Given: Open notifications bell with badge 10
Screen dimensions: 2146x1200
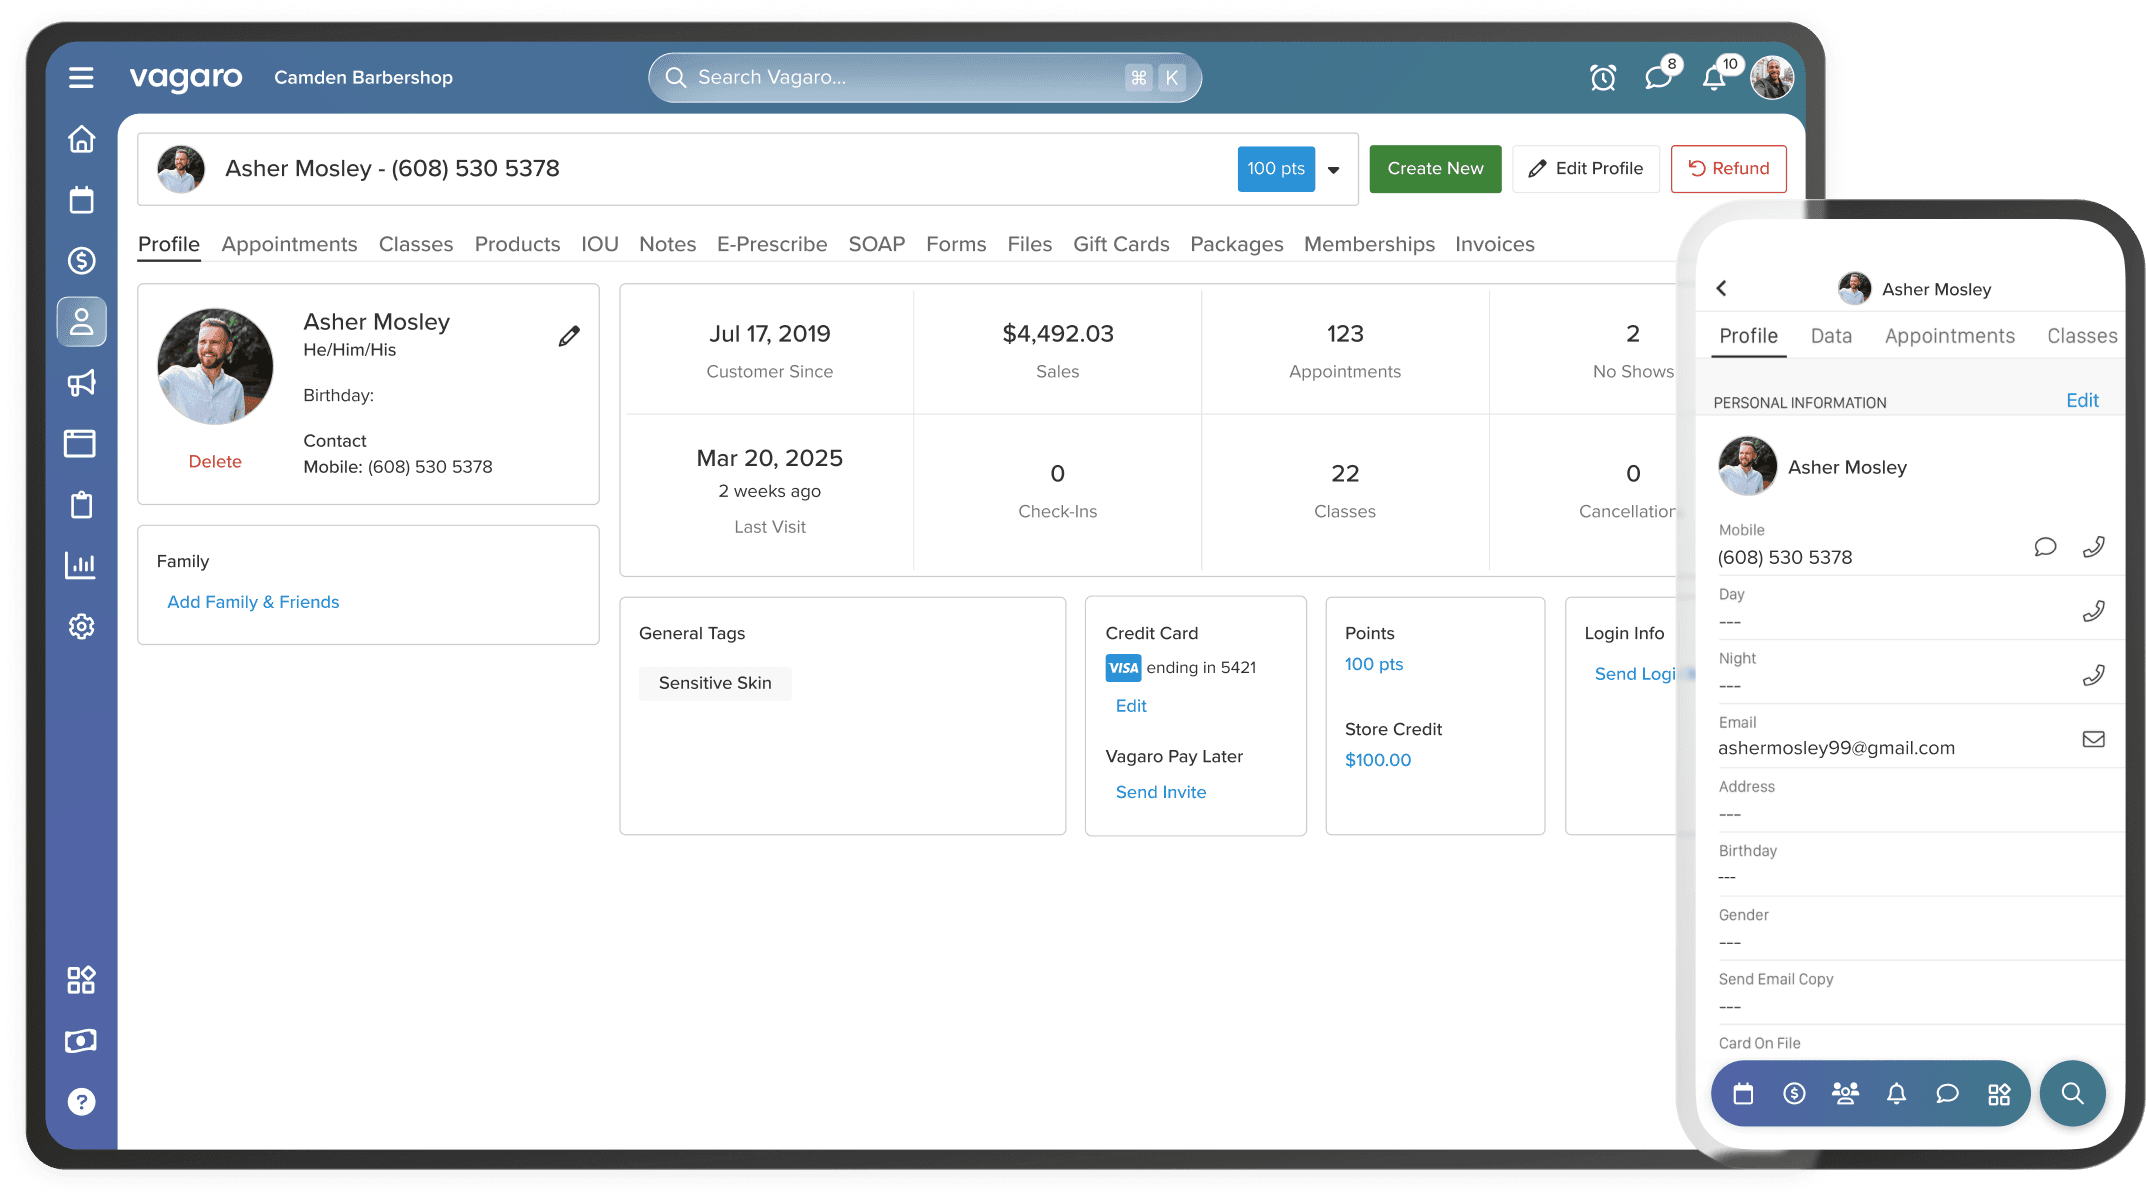Looking at the screenshot, I should pos(1714,78).
